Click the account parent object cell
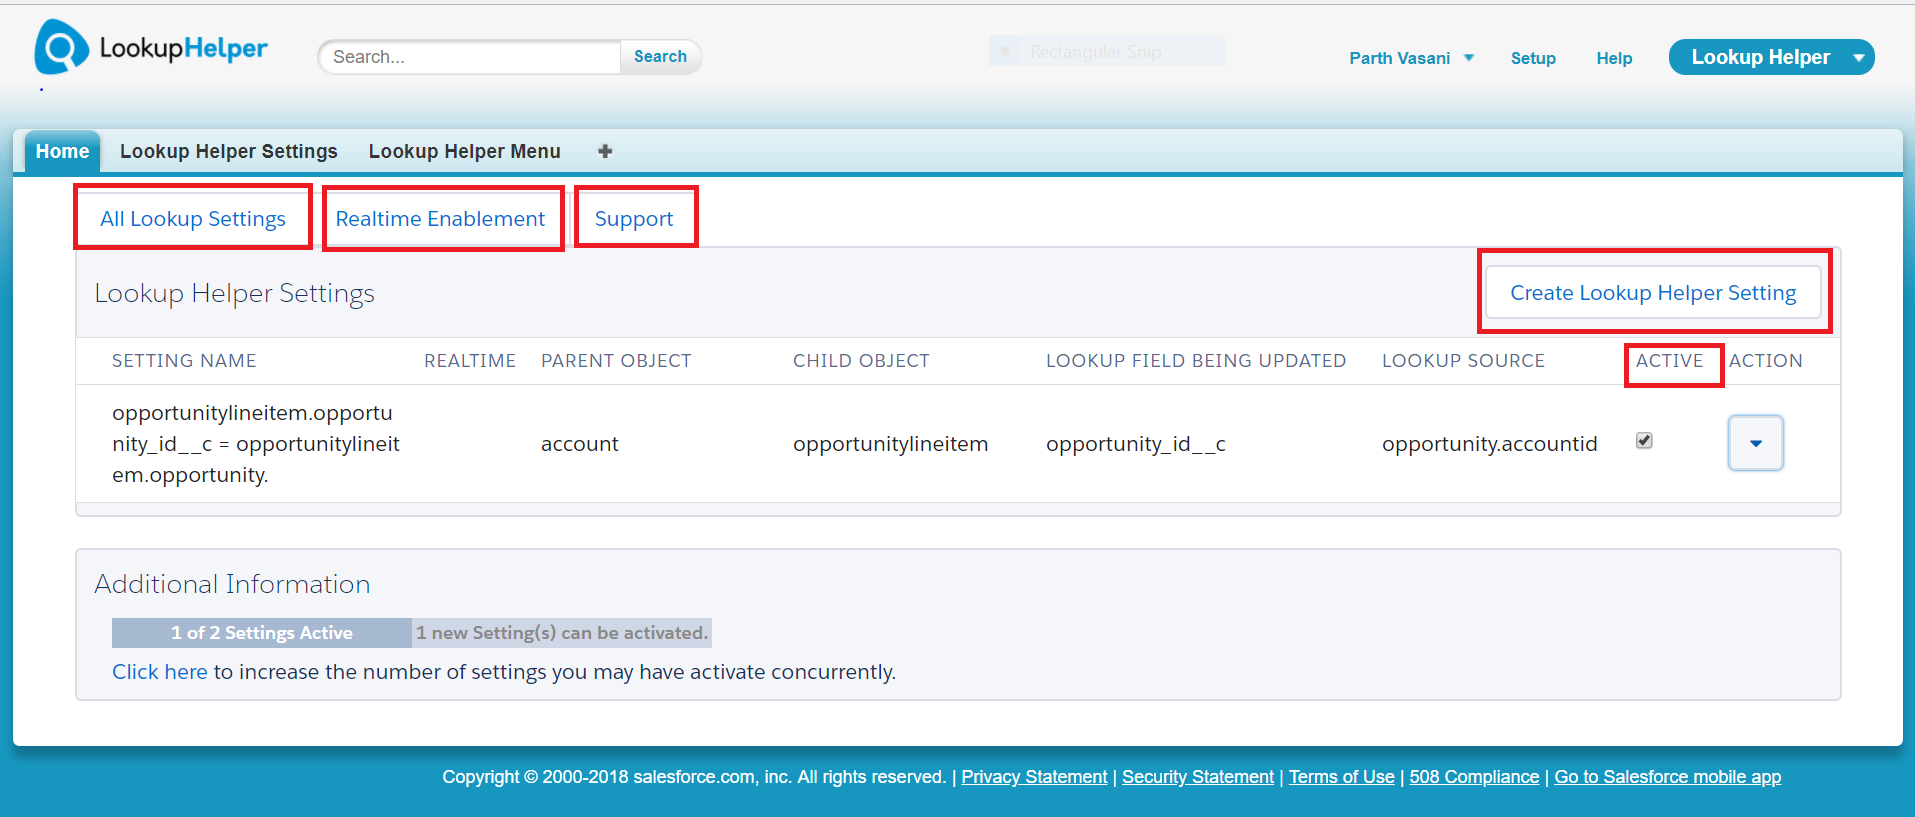 pos(580,444)
